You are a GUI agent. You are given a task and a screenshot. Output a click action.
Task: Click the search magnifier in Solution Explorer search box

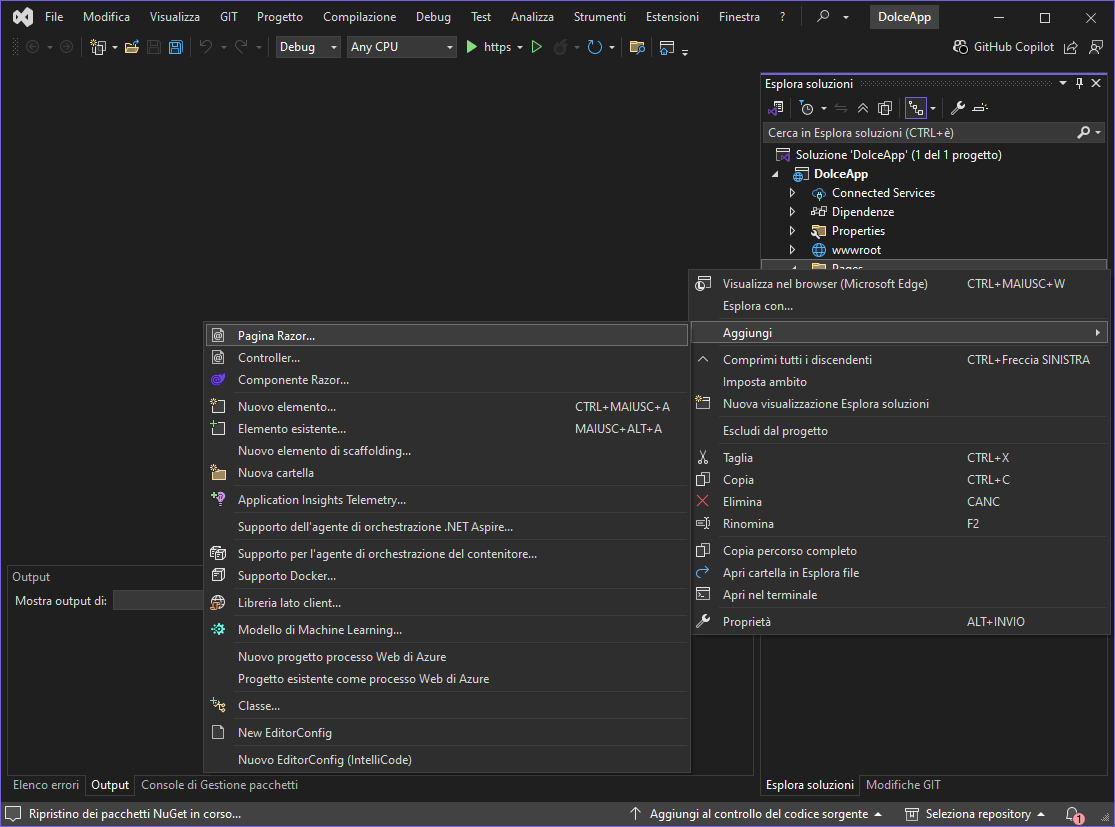(x=1084, y=132)
